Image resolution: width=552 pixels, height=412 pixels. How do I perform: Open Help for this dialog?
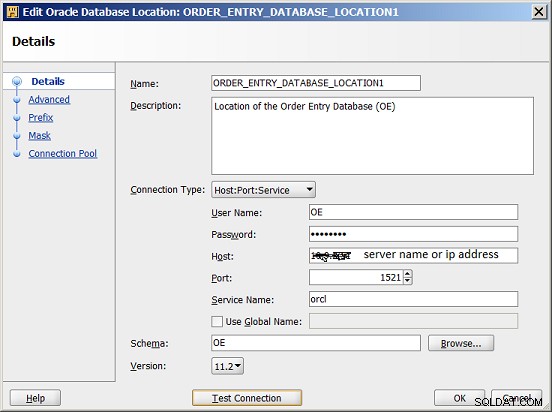point(35,398)
